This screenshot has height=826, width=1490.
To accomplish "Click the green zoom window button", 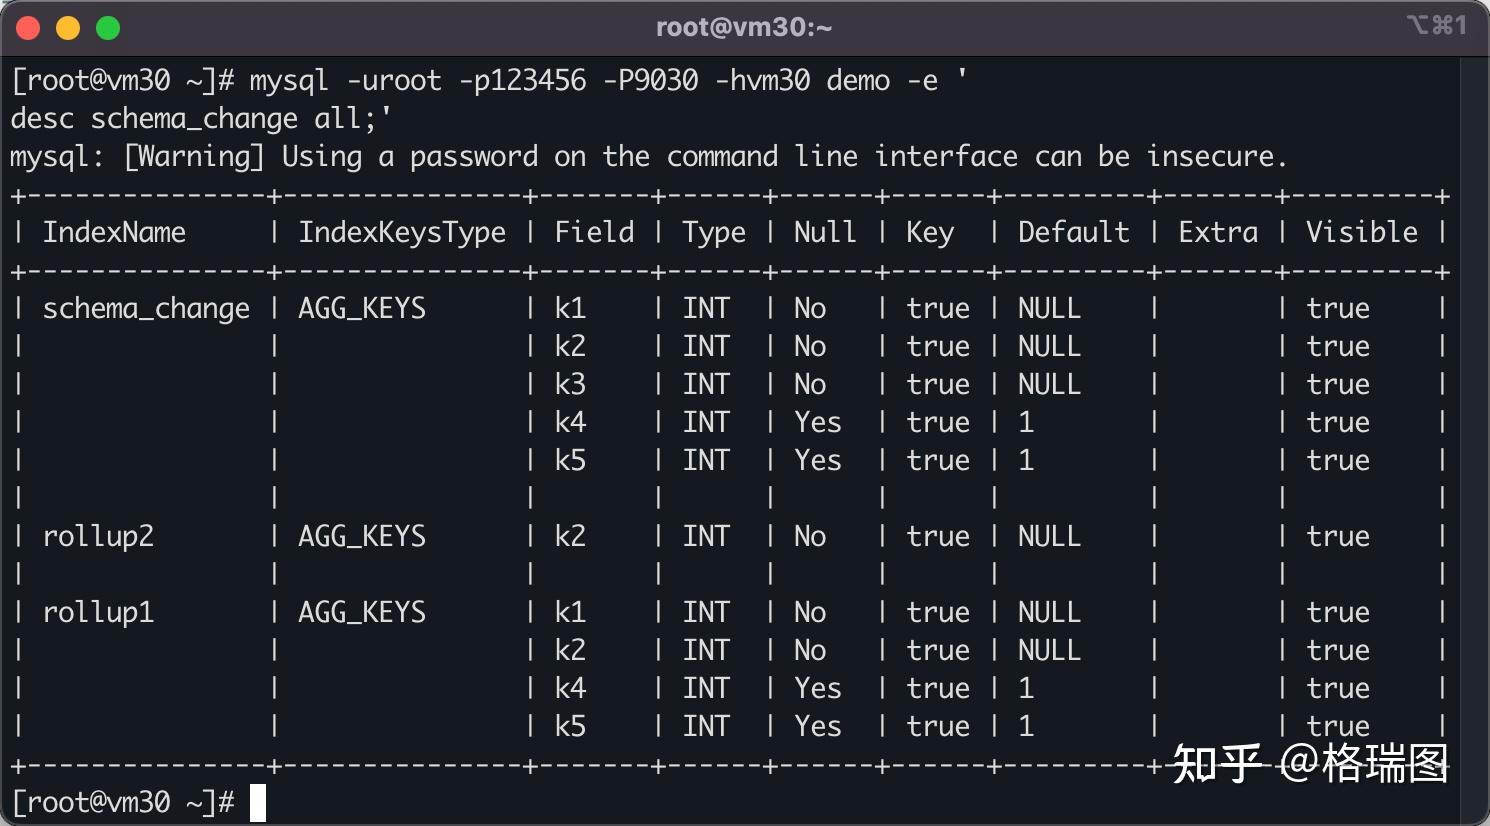I will point(108,28).
